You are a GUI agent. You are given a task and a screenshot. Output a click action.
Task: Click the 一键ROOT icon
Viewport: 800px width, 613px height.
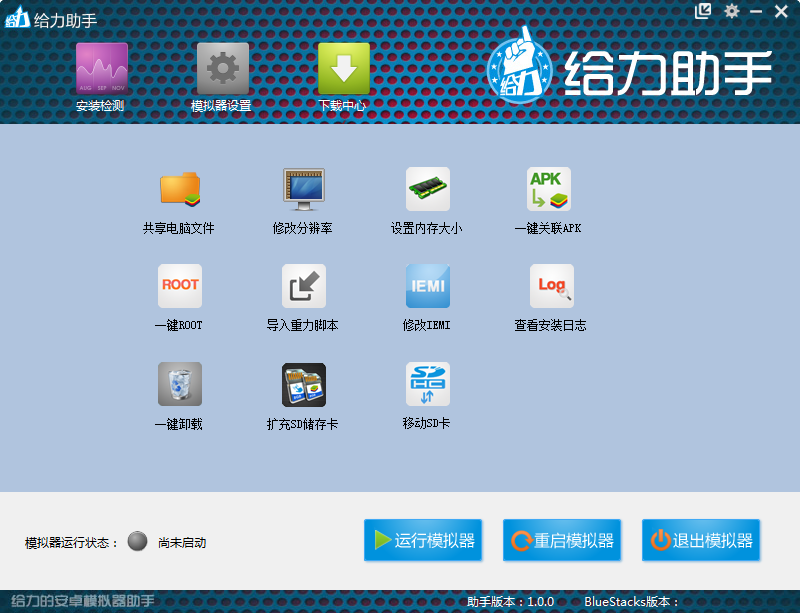(x=180, y=286)
